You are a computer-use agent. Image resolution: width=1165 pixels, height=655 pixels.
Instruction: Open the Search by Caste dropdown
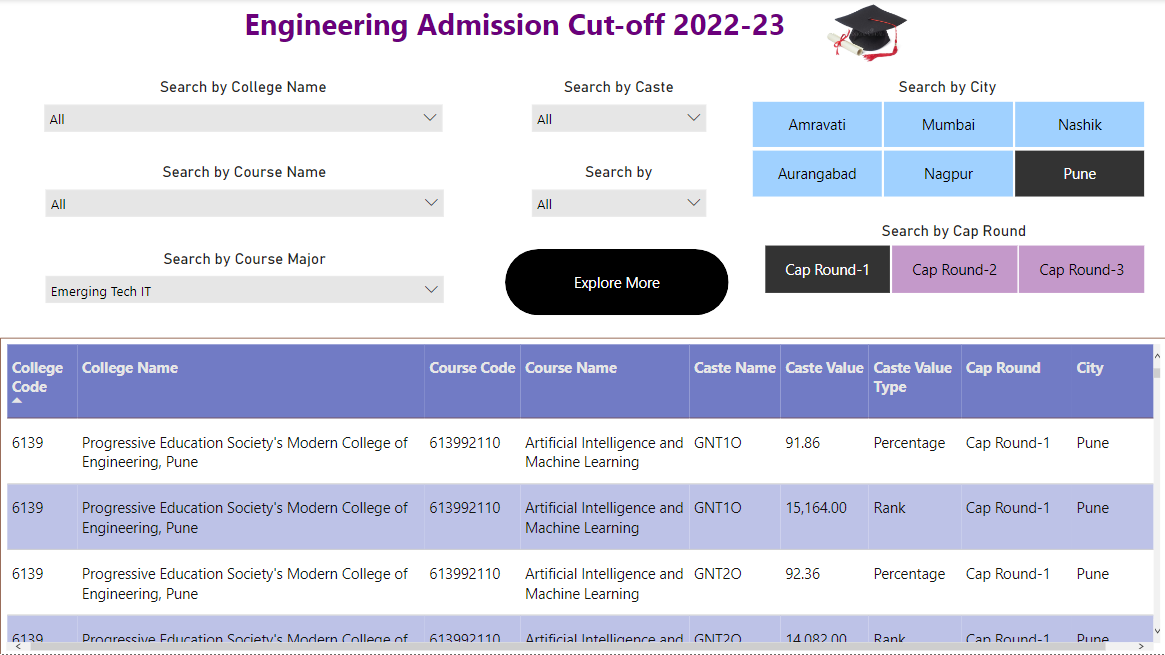[618, 118]
